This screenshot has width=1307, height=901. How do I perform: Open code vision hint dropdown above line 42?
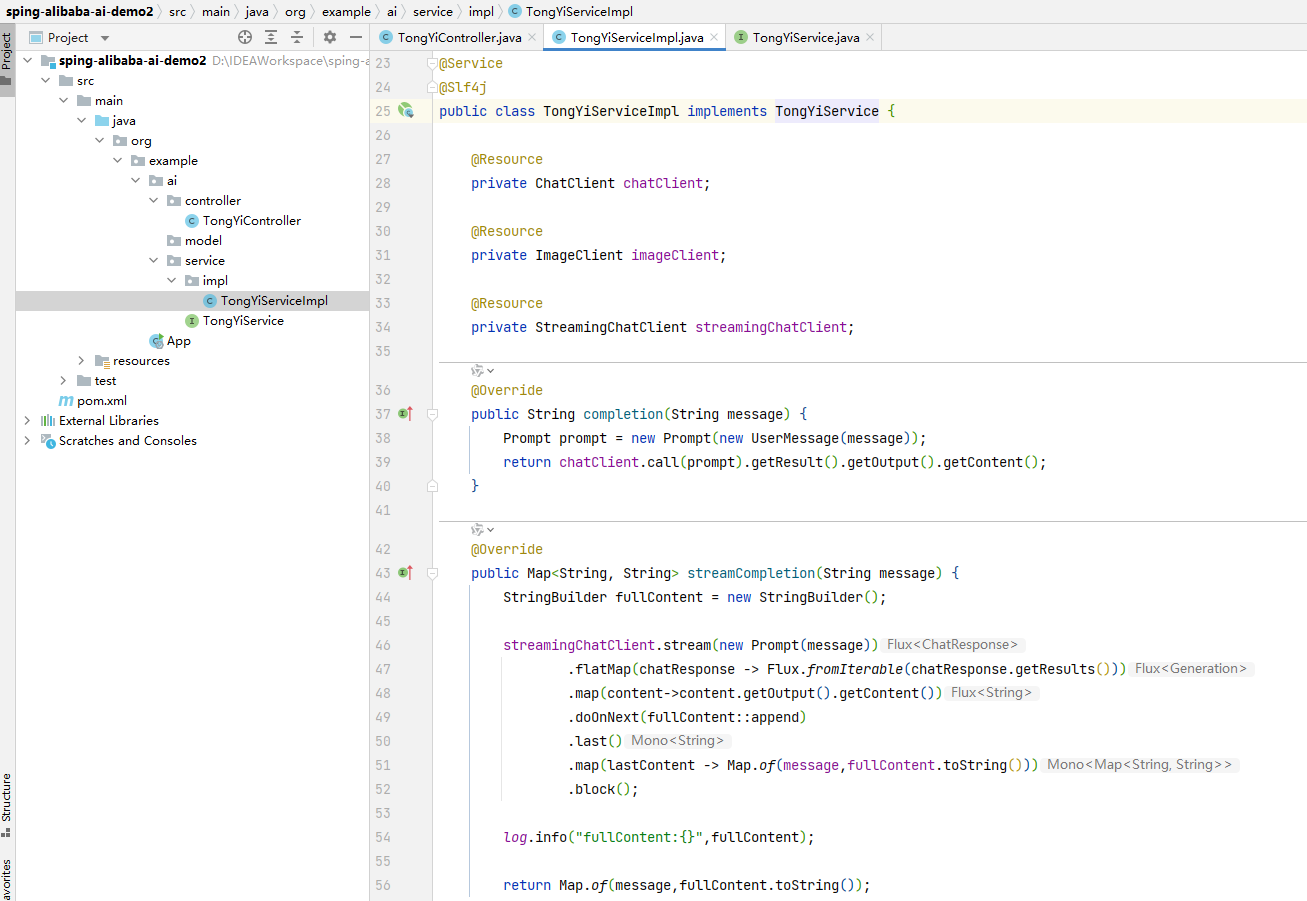tap(483, 529)
